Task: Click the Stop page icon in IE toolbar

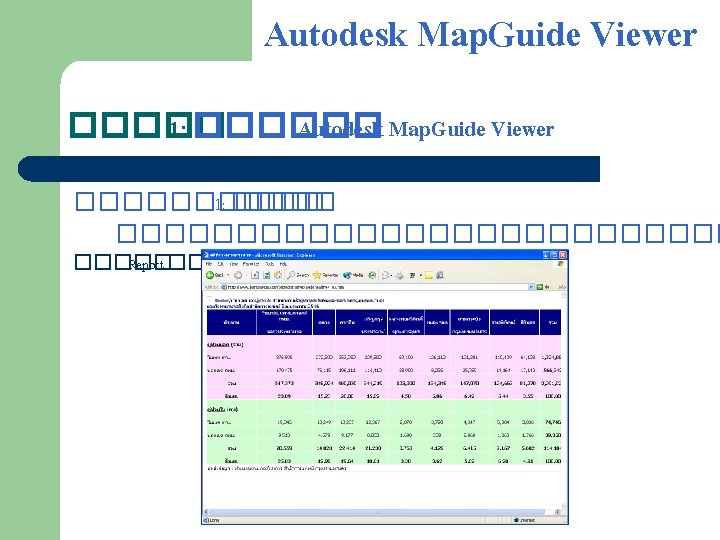Action: click(255, 275)
